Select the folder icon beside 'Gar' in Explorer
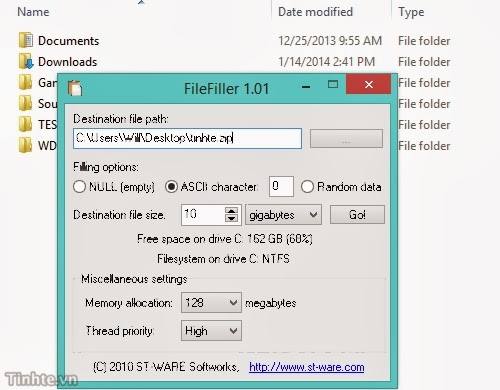 tap(26, 82)
